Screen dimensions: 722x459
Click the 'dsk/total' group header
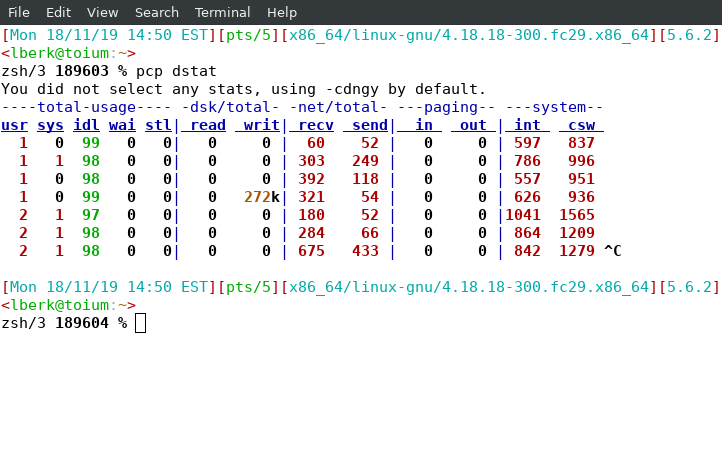point(230,107)
